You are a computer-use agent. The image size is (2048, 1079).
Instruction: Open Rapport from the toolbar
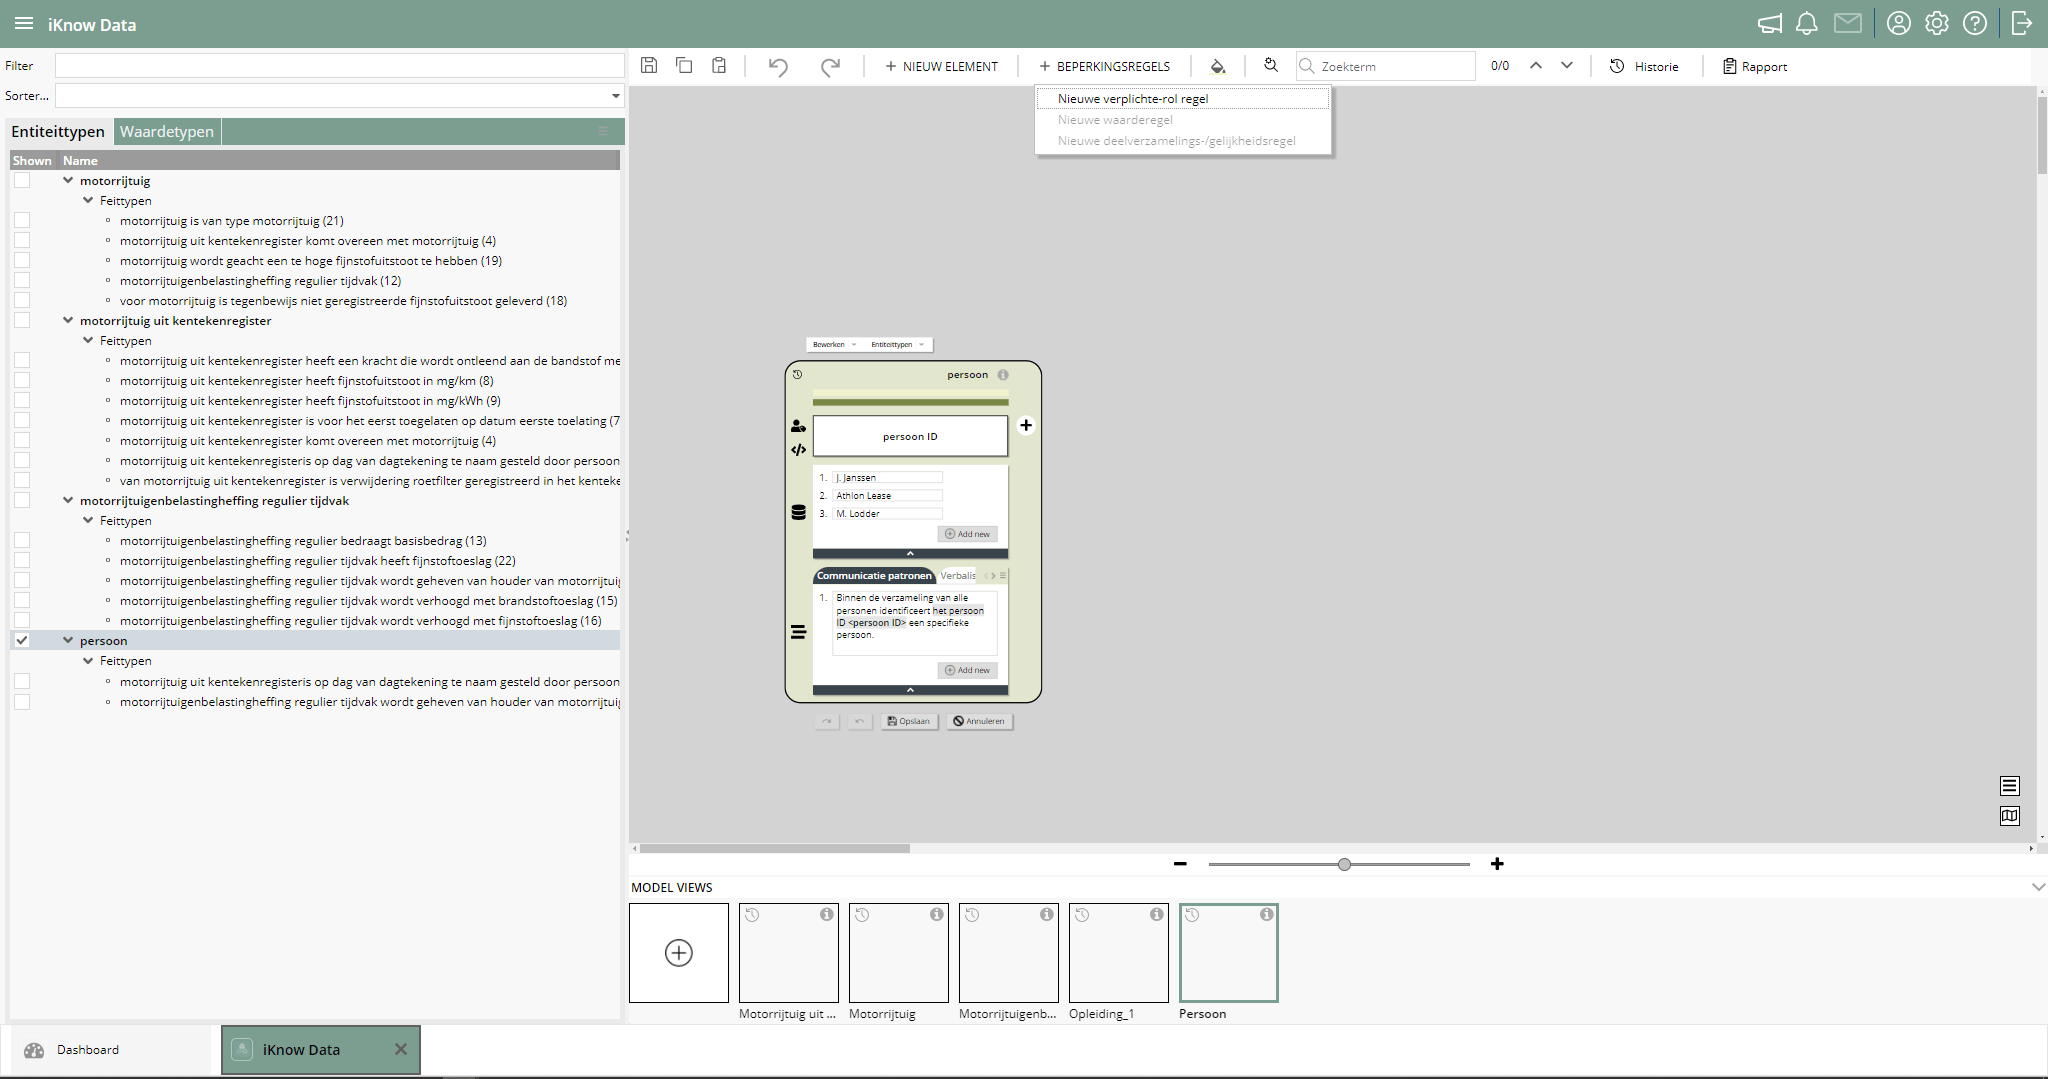click(1755, 66)
